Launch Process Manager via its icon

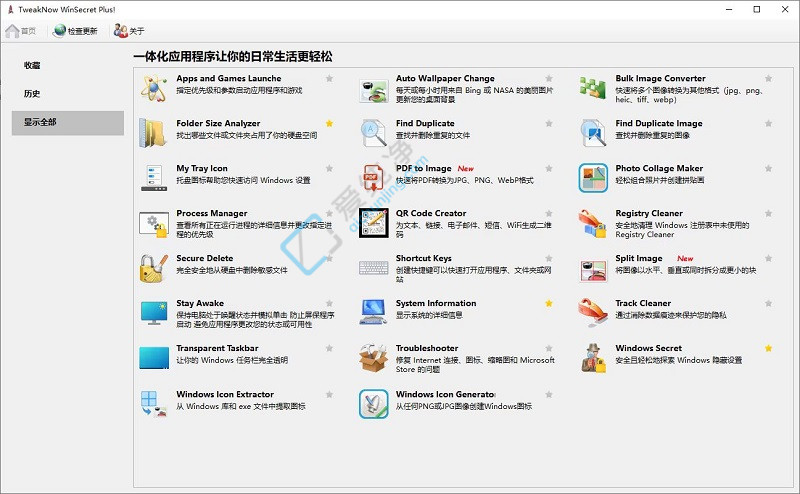click(154, 224)
